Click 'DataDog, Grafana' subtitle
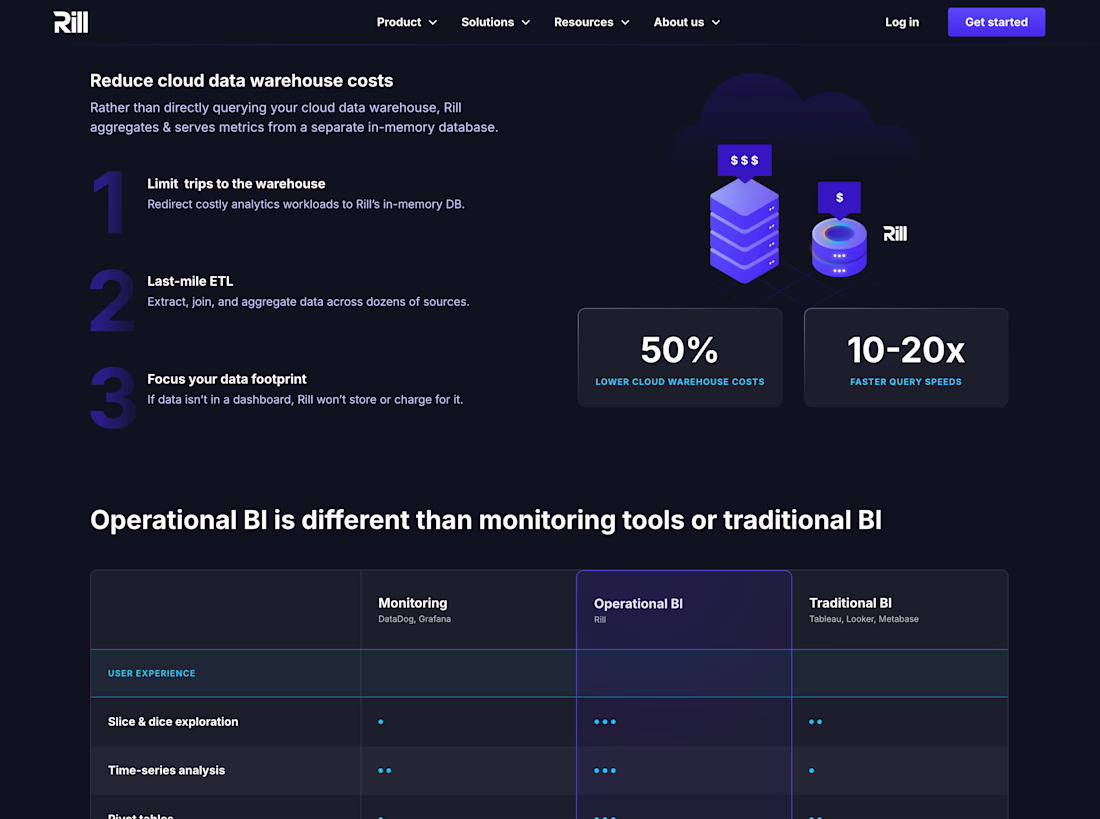 415,619
